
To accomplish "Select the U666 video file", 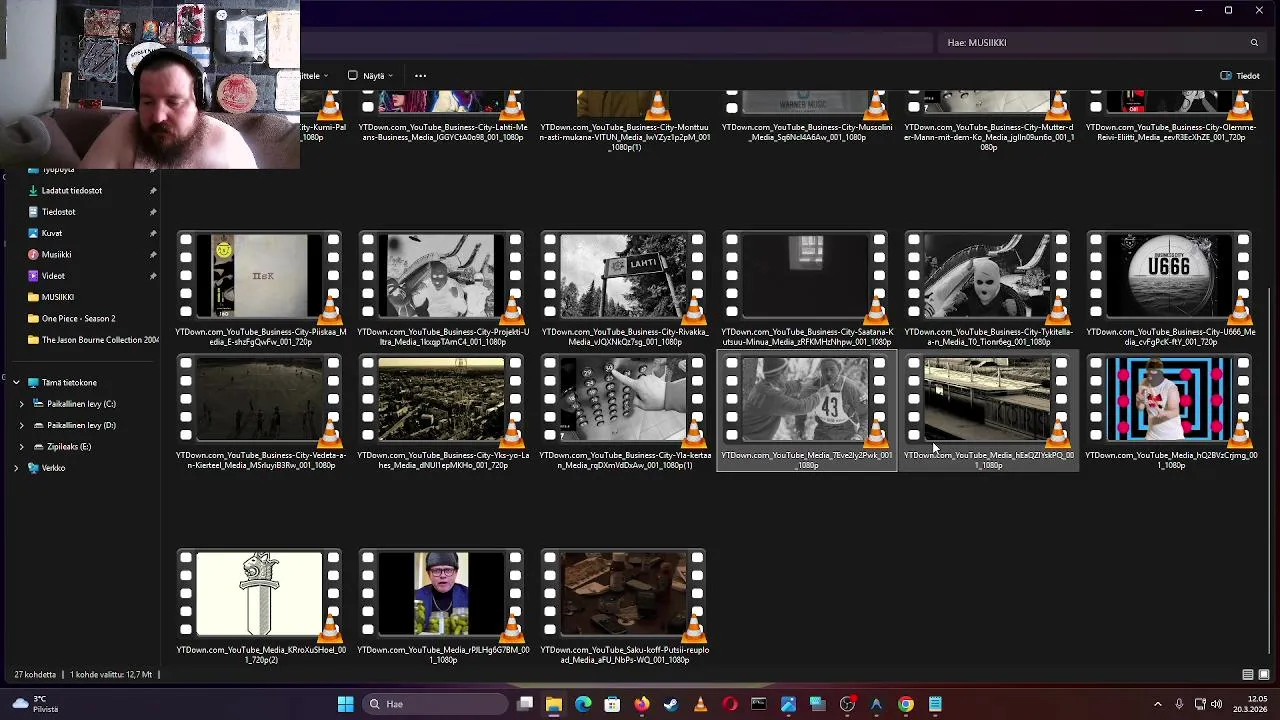I will click(x=1170, y=290).
